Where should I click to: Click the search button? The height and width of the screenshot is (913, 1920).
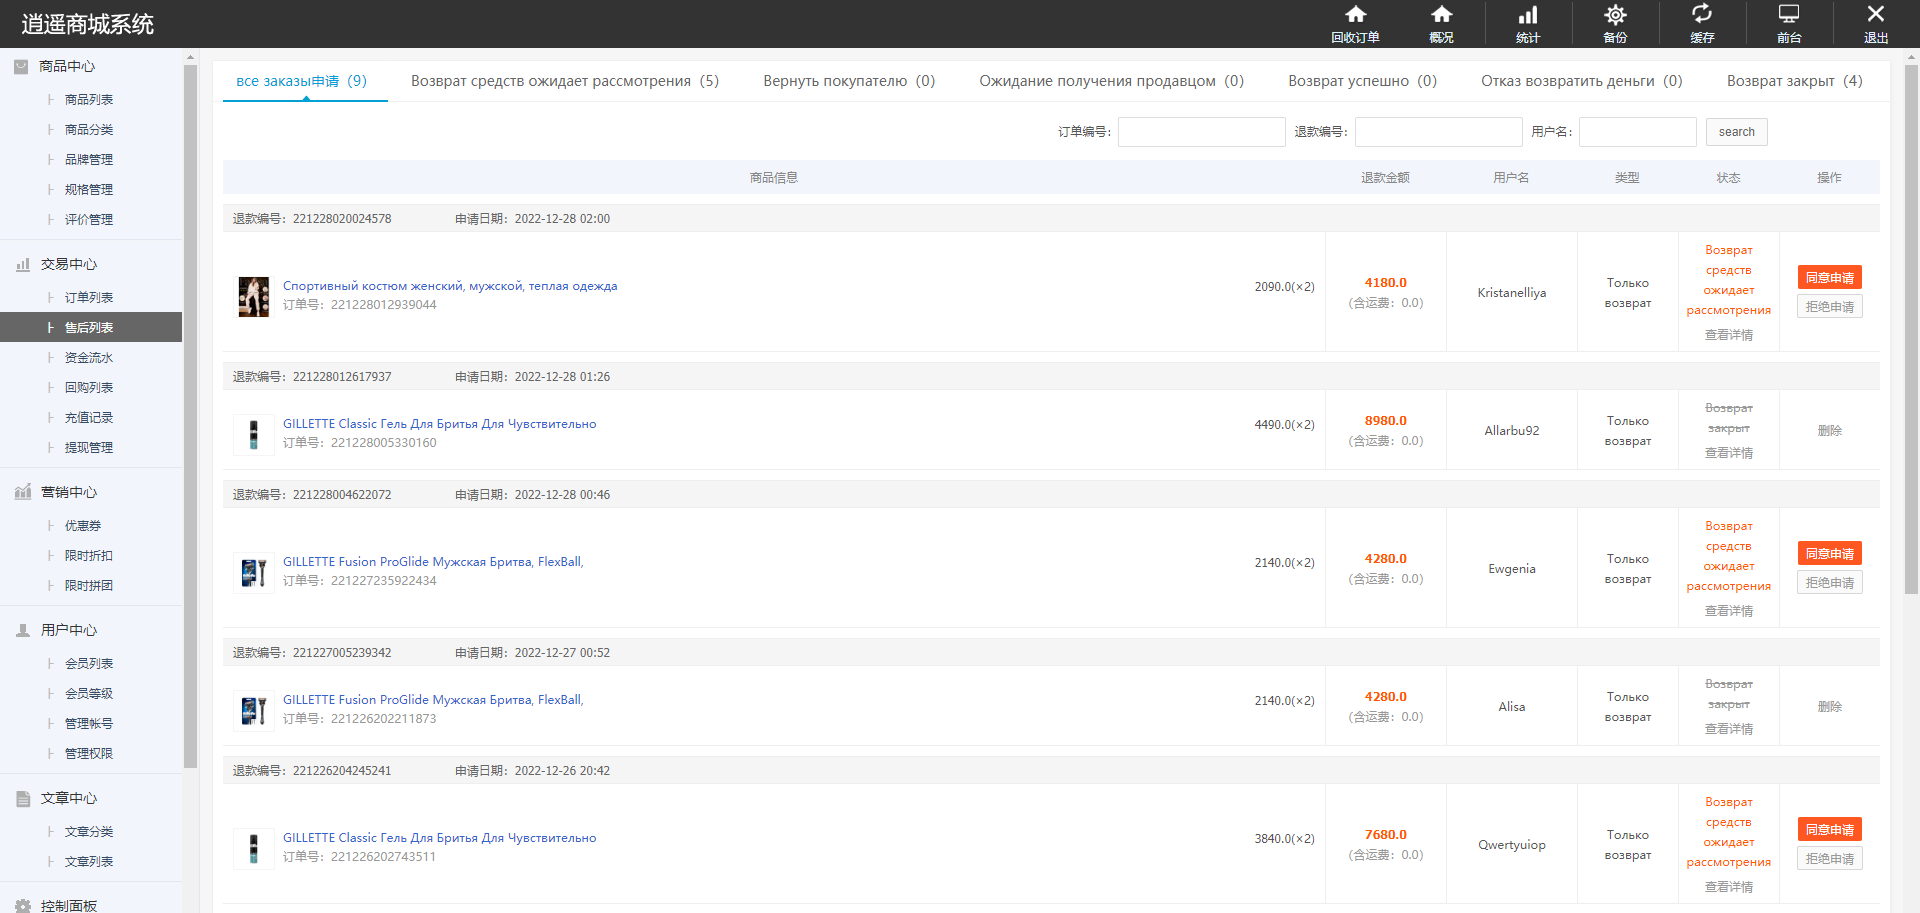pyautogui.click(x=1736, y=132)
